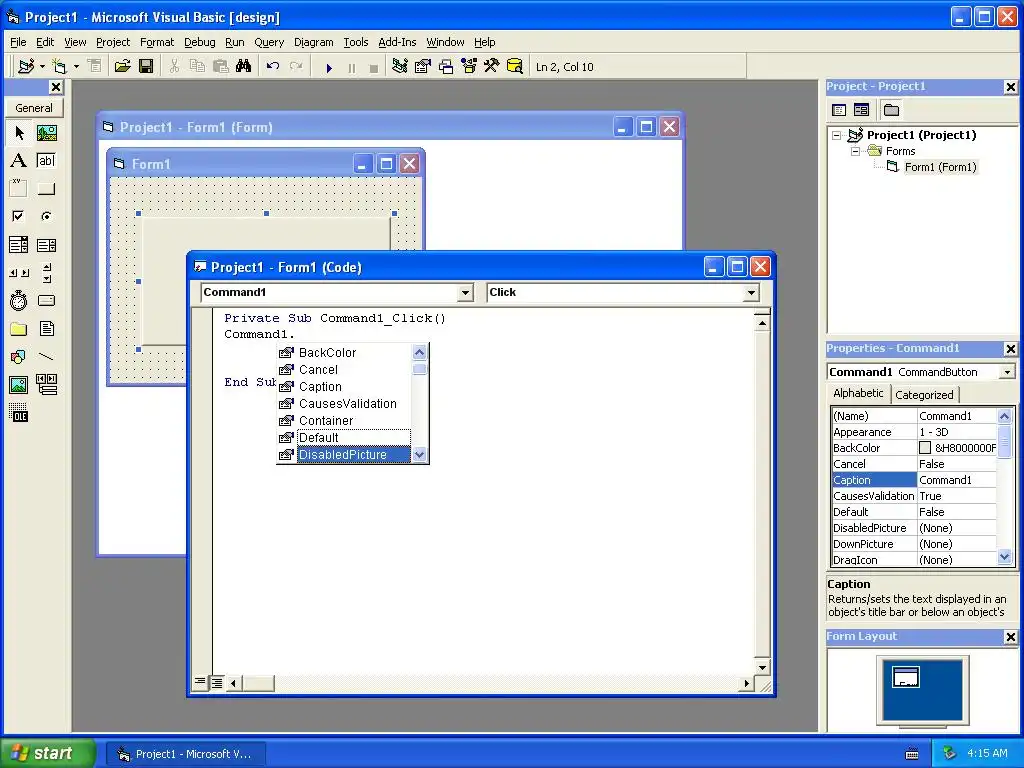This screenshot has height=768, width=1024.
Task: Select Form1 (Form1) in the project tree
Action: pos(940,167)
